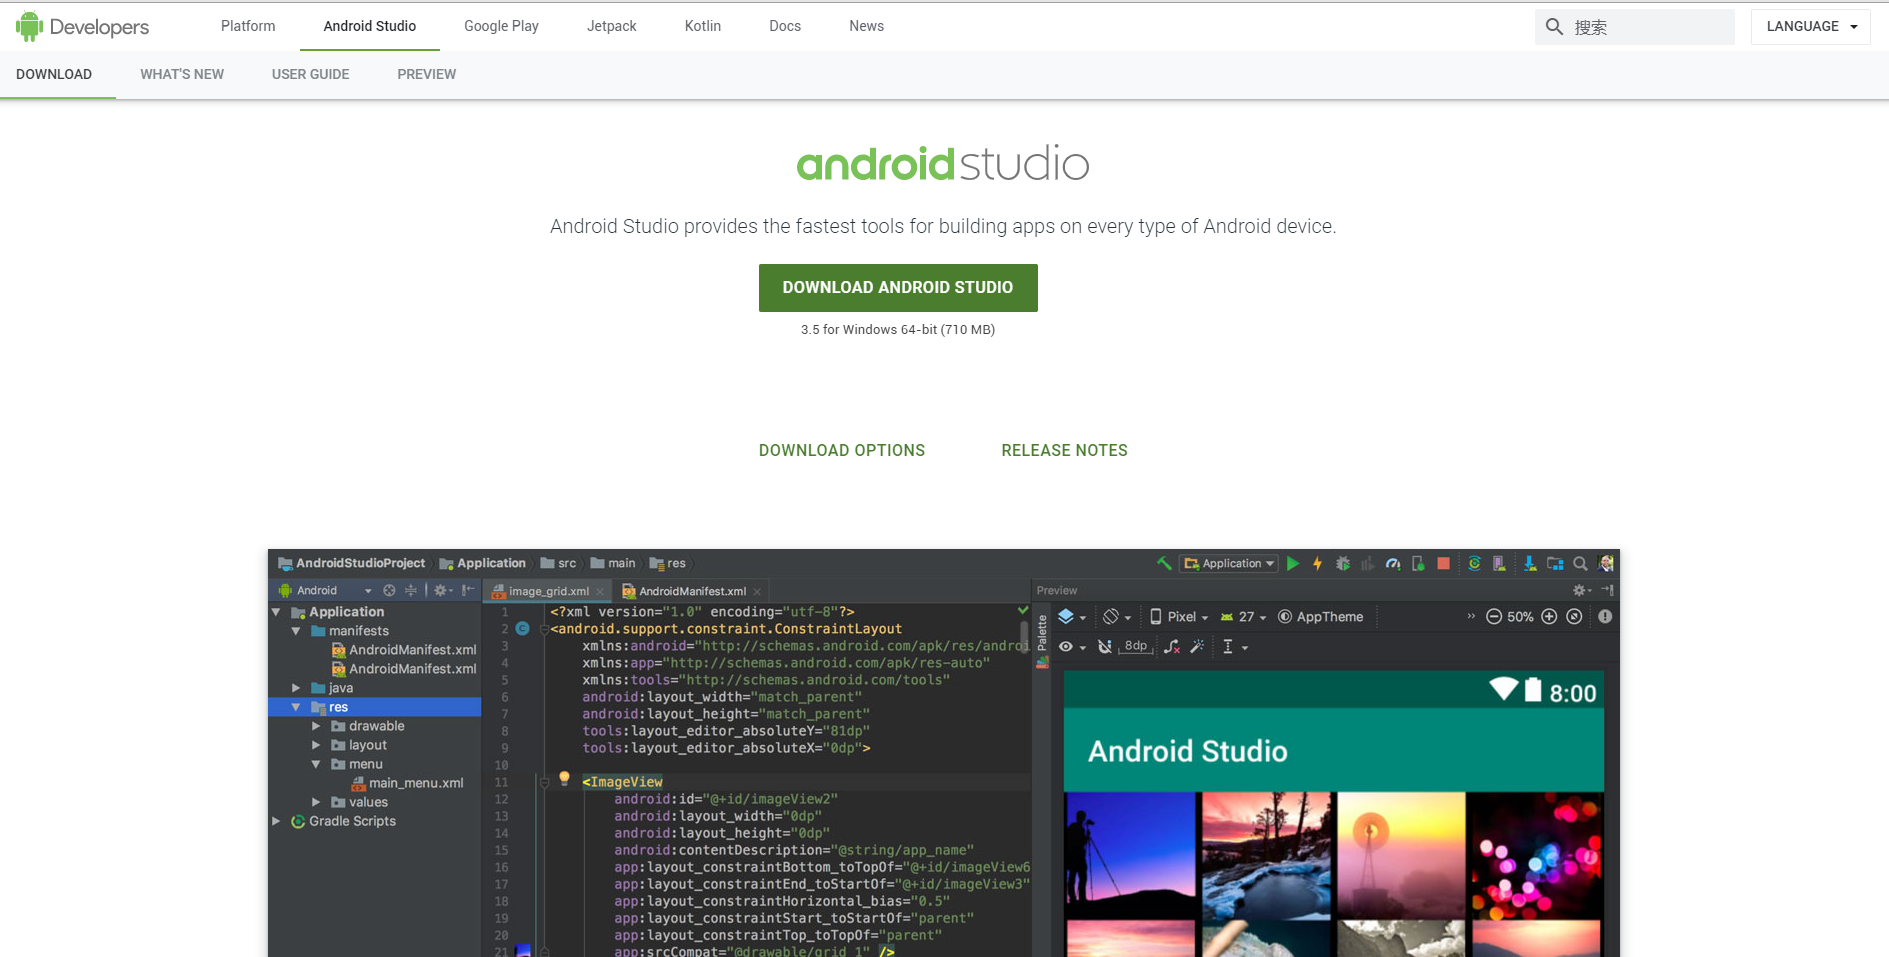Click the magnifier icon in the site search box

[1554, 27]
